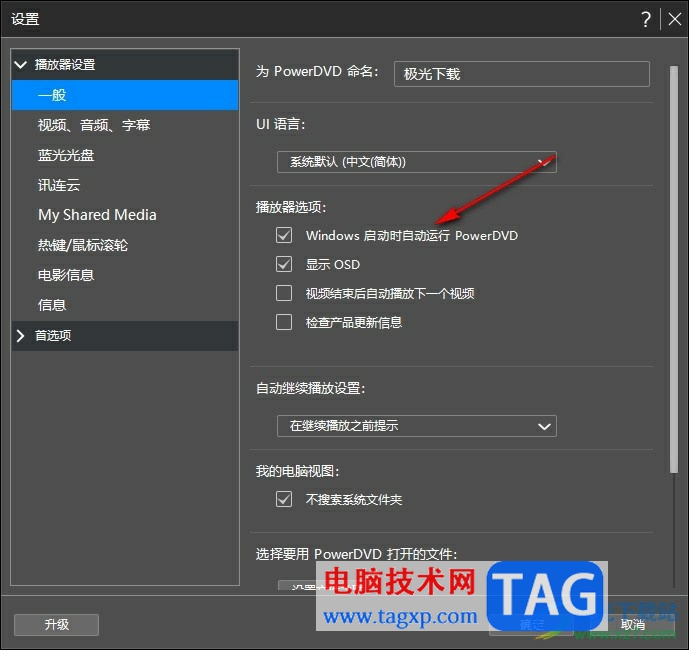Open the 自动继续播放设置 dropdown
Image resolution: width=689 pixels, height=650 pixels.
(417, 426)
